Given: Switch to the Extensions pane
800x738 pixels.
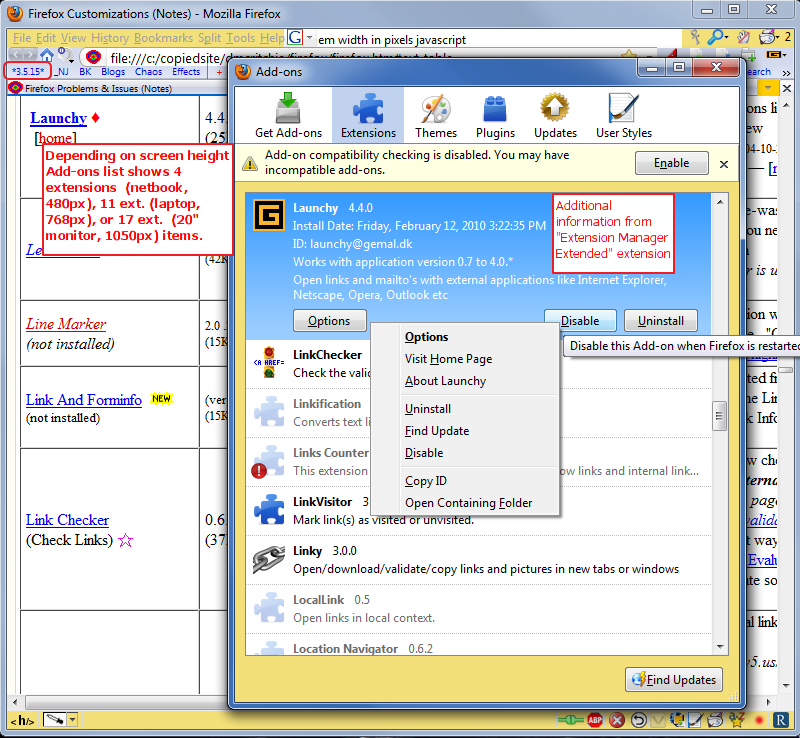Looking at the screenshot, I should [368, 116].
